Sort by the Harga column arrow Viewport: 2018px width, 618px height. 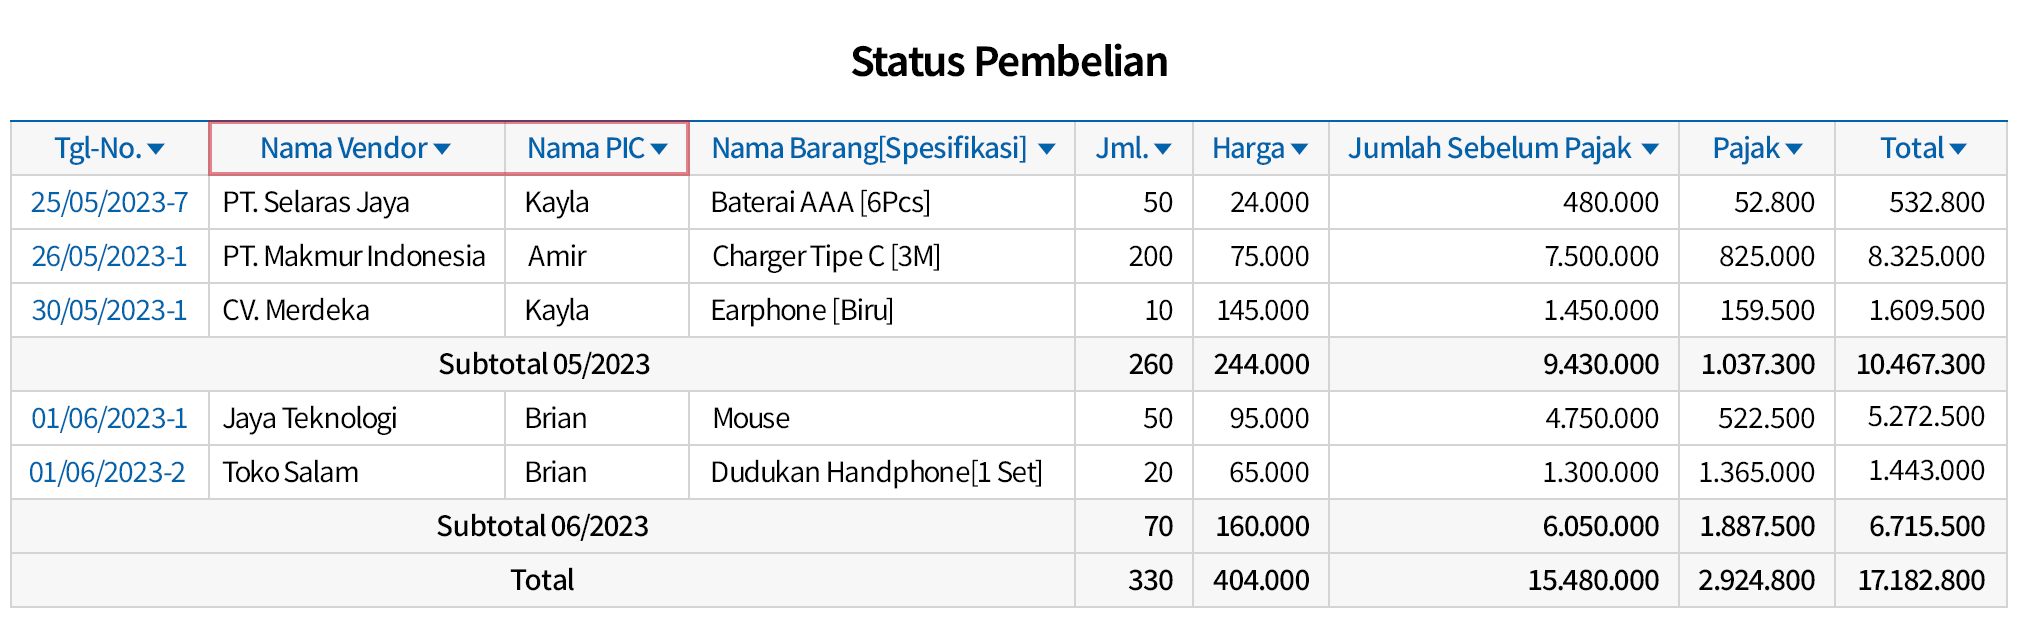point(1299,150)
